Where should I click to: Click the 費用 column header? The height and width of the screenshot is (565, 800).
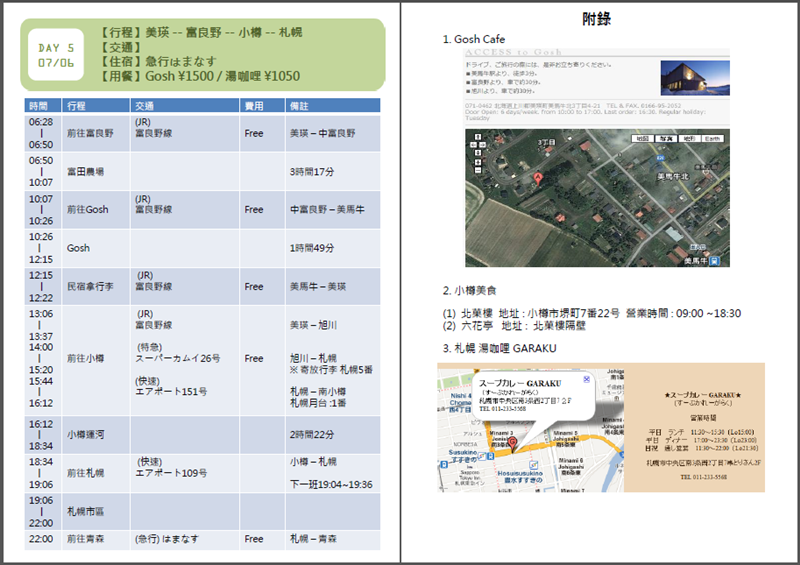coord(262,106)
